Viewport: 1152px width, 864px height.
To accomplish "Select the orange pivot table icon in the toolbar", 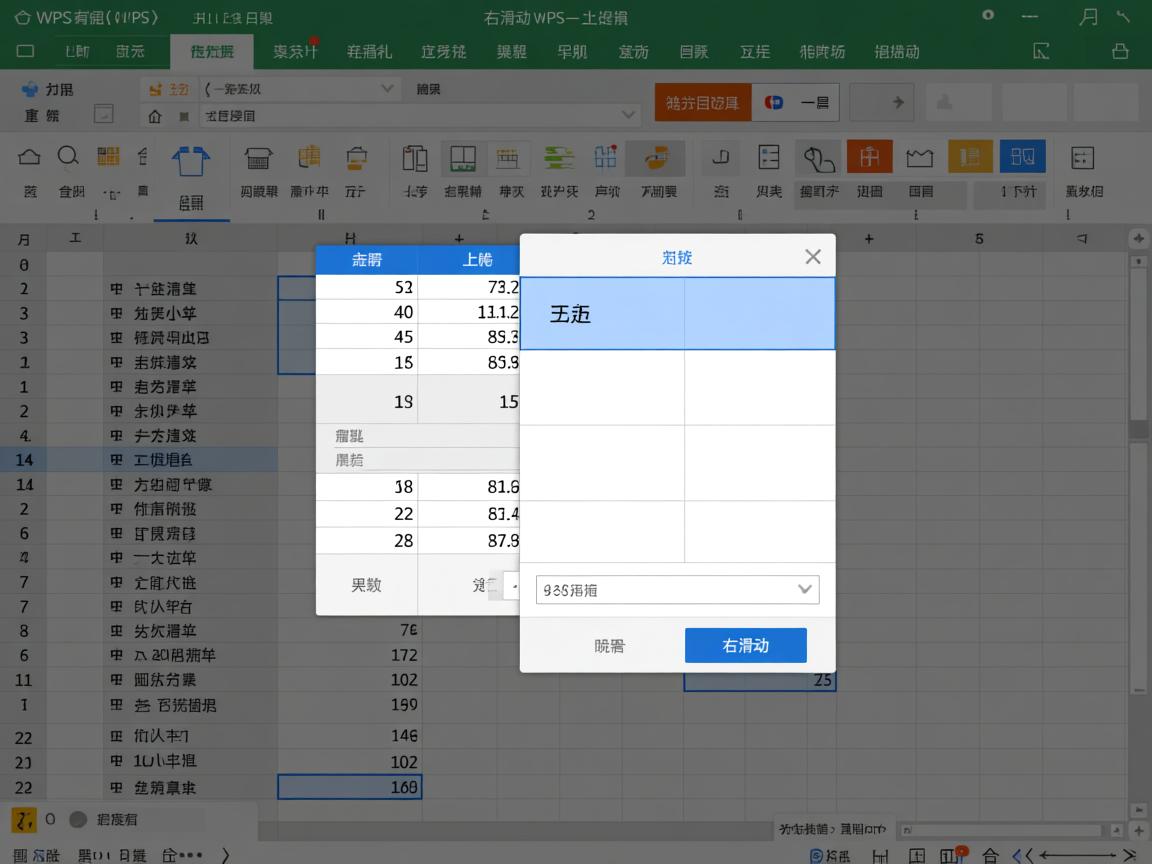I will [869, 157].
